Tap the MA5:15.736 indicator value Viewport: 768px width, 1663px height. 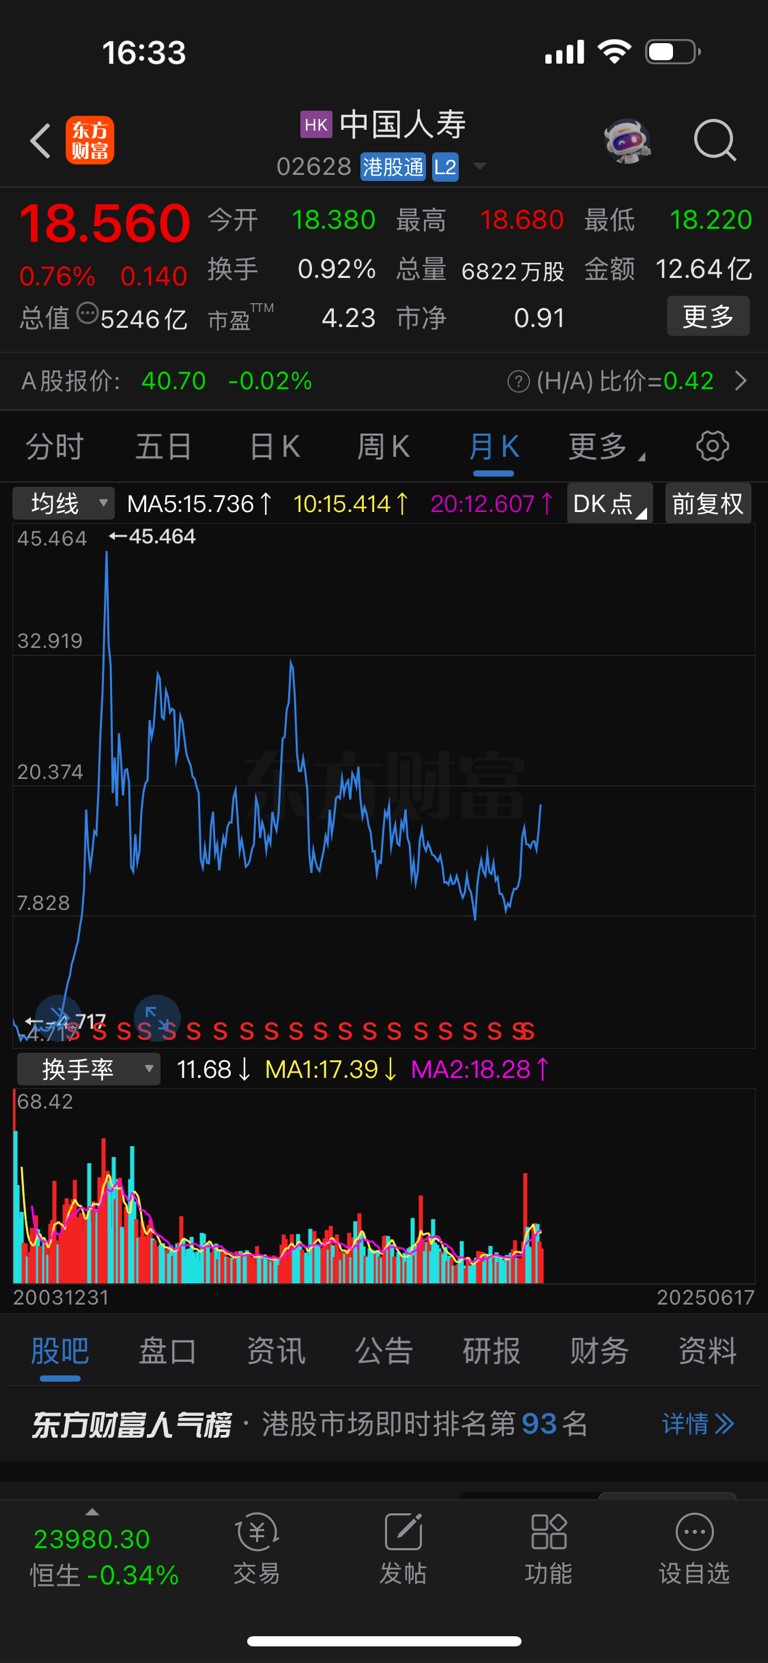click(200, 503)
